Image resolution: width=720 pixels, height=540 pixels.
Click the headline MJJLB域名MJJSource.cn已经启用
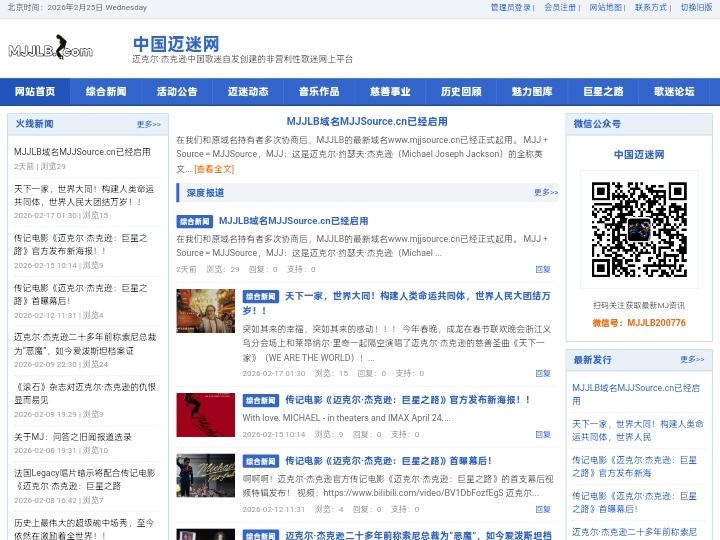pyautogui.click(x=367, y=122)
